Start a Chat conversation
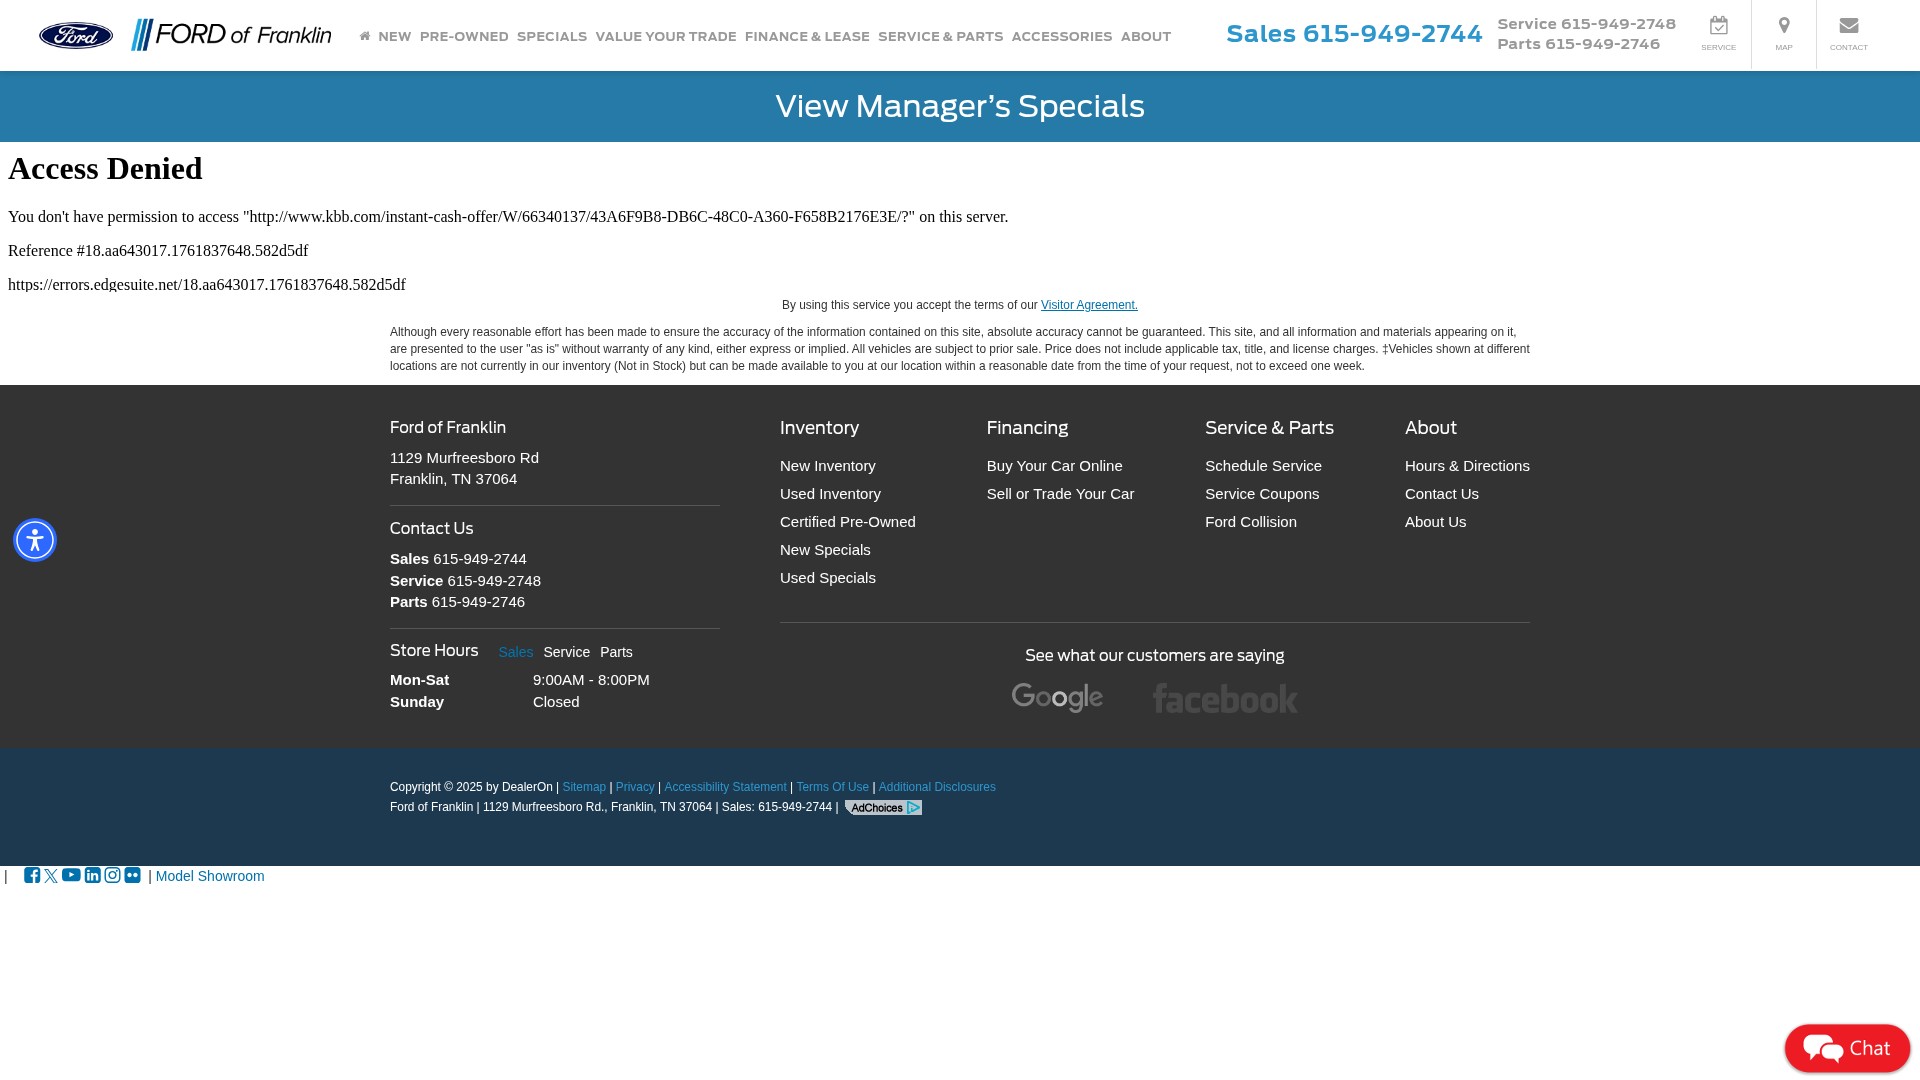The image size is (1920, 1080). point(1847,1048)
